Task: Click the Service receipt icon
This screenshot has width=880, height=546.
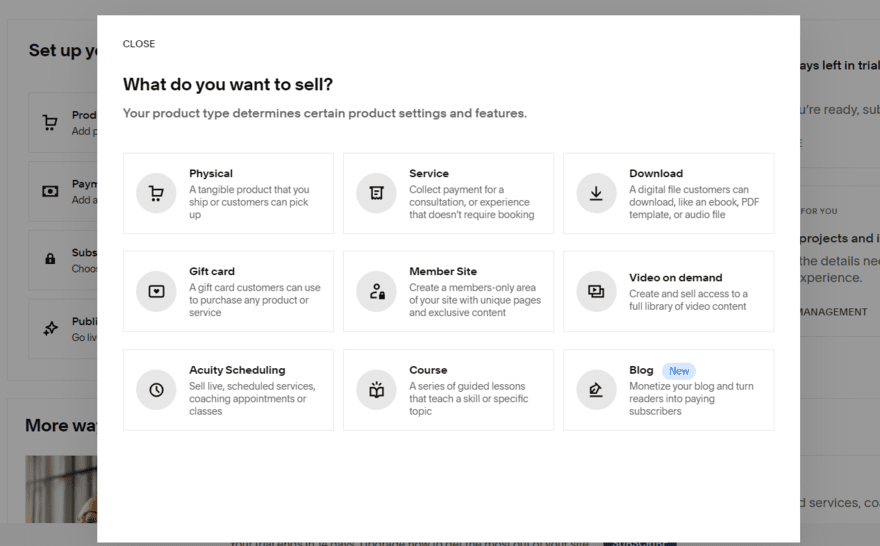Action: [377, 194]
